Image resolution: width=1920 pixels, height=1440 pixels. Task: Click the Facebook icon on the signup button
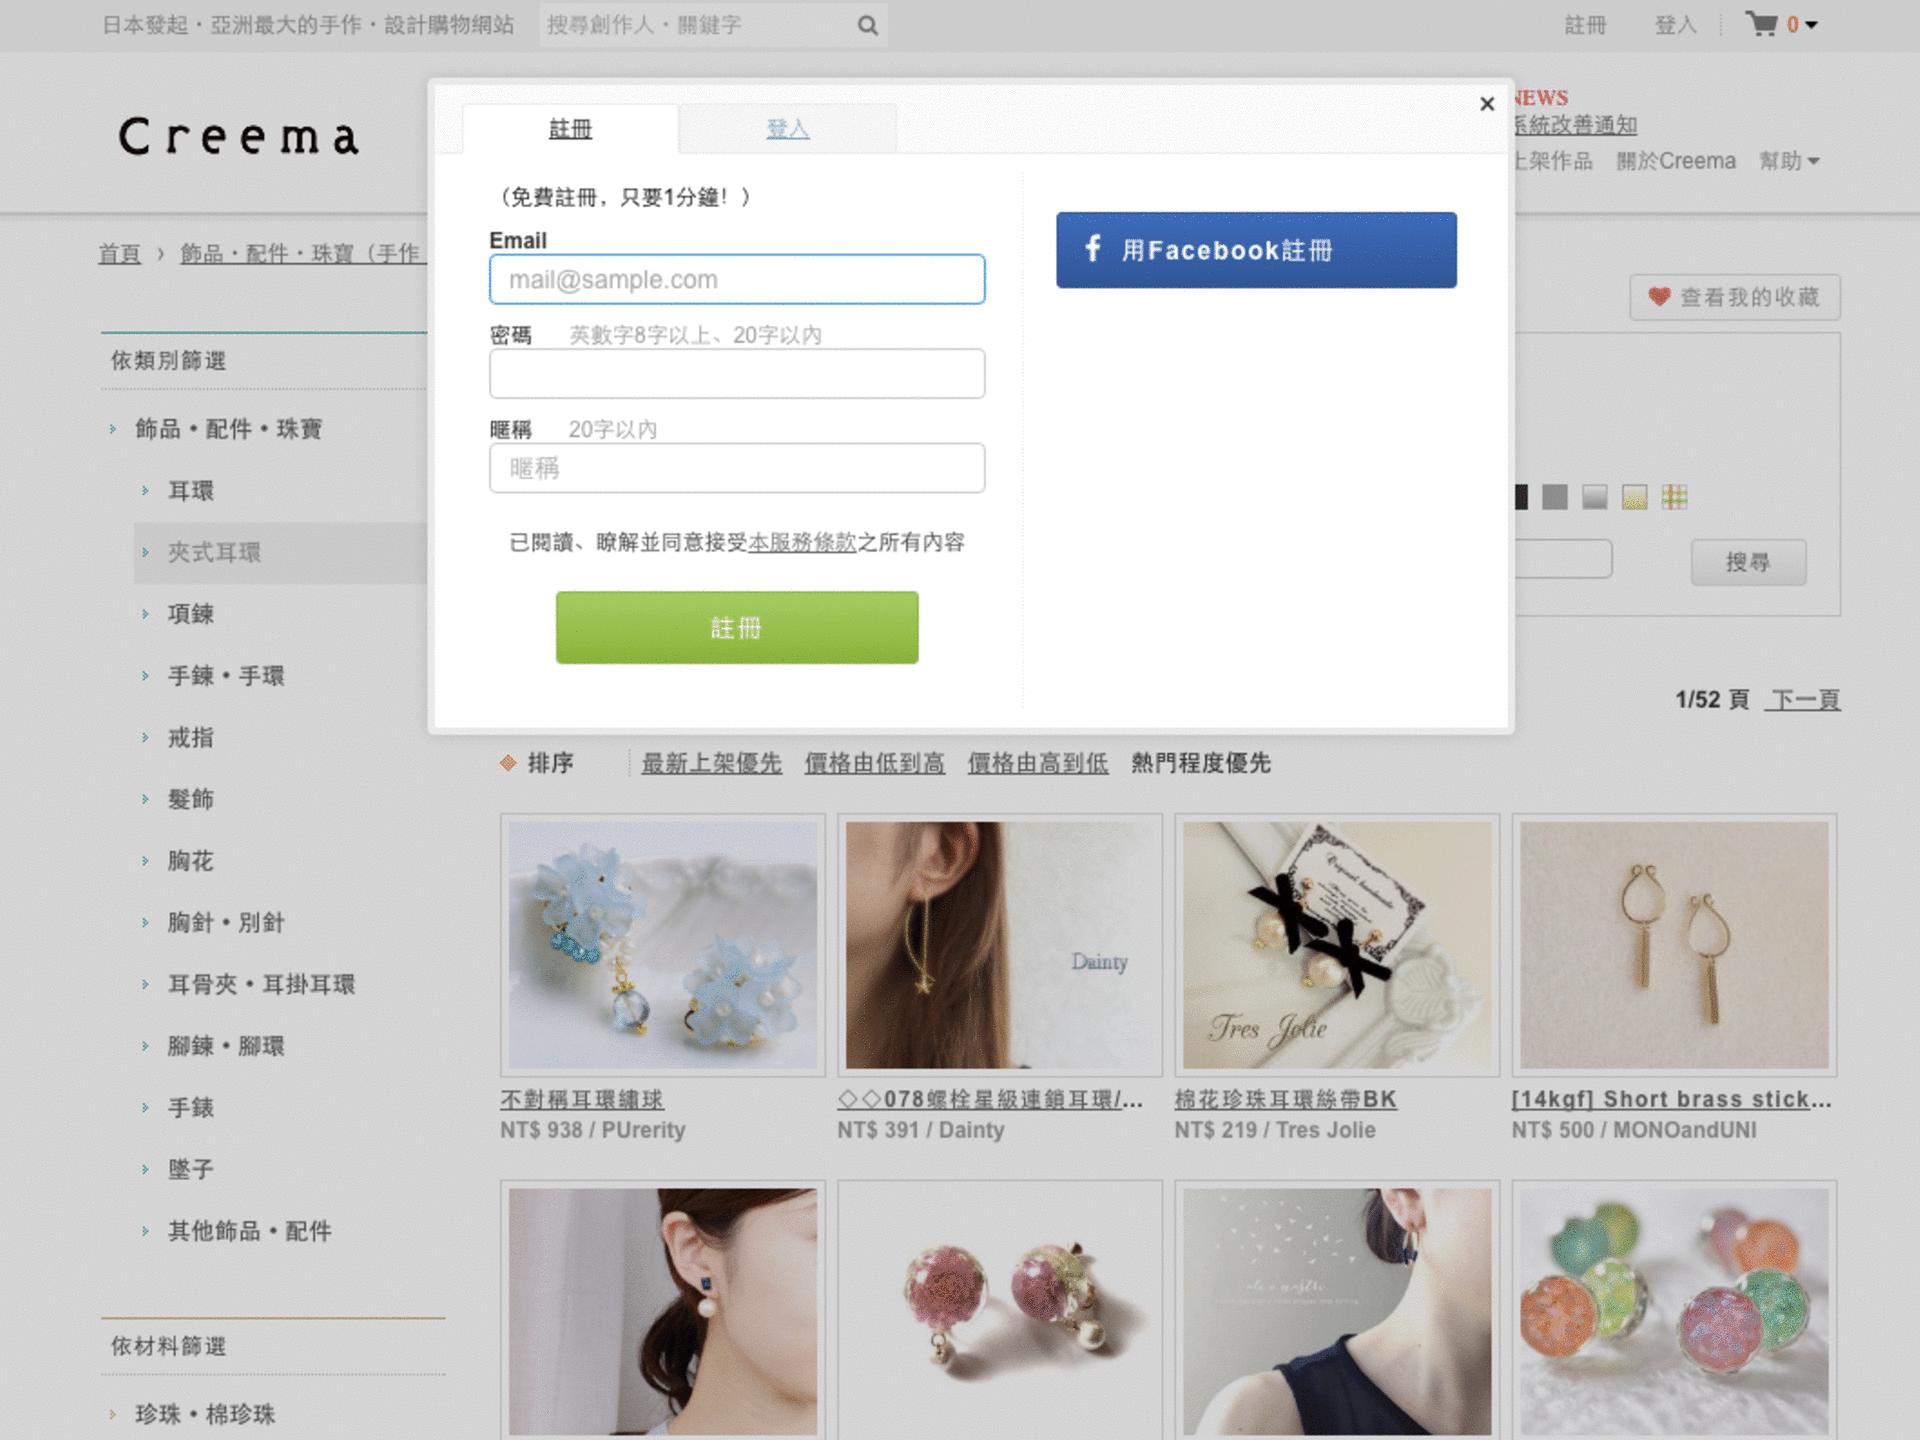[x=1093, y=250]
